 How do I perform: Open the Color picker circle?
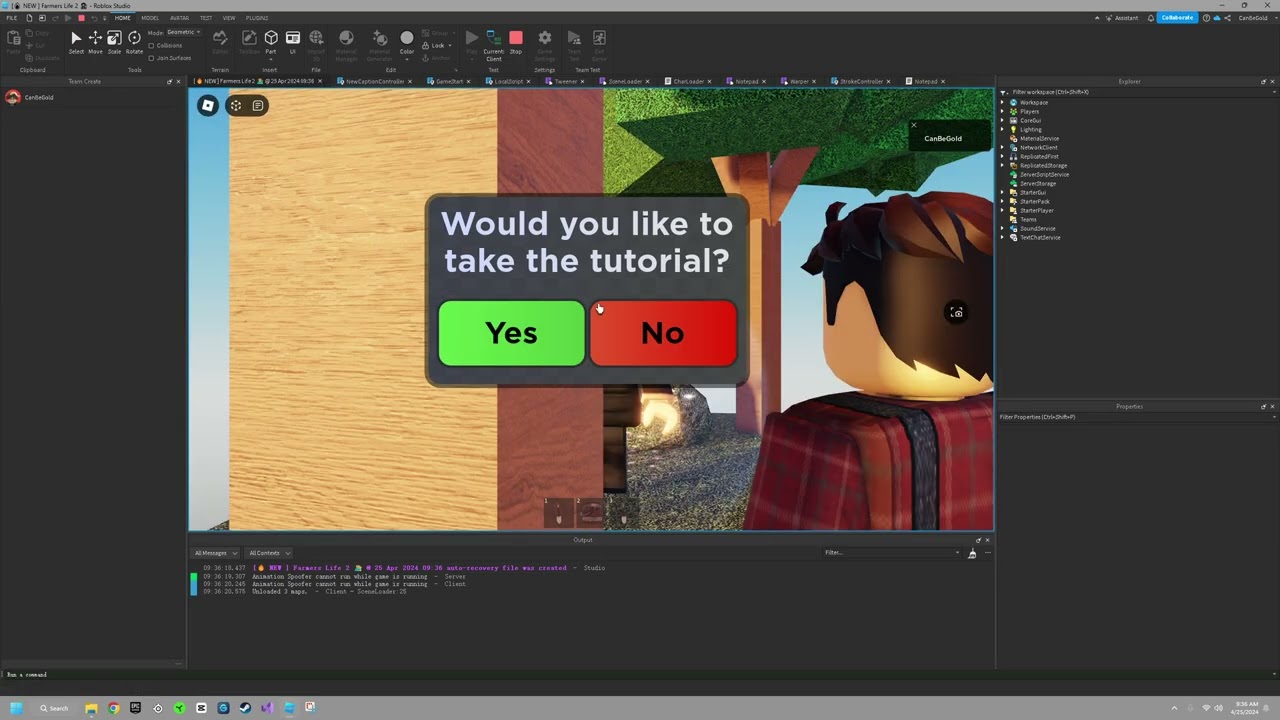(x=407, y=38)
